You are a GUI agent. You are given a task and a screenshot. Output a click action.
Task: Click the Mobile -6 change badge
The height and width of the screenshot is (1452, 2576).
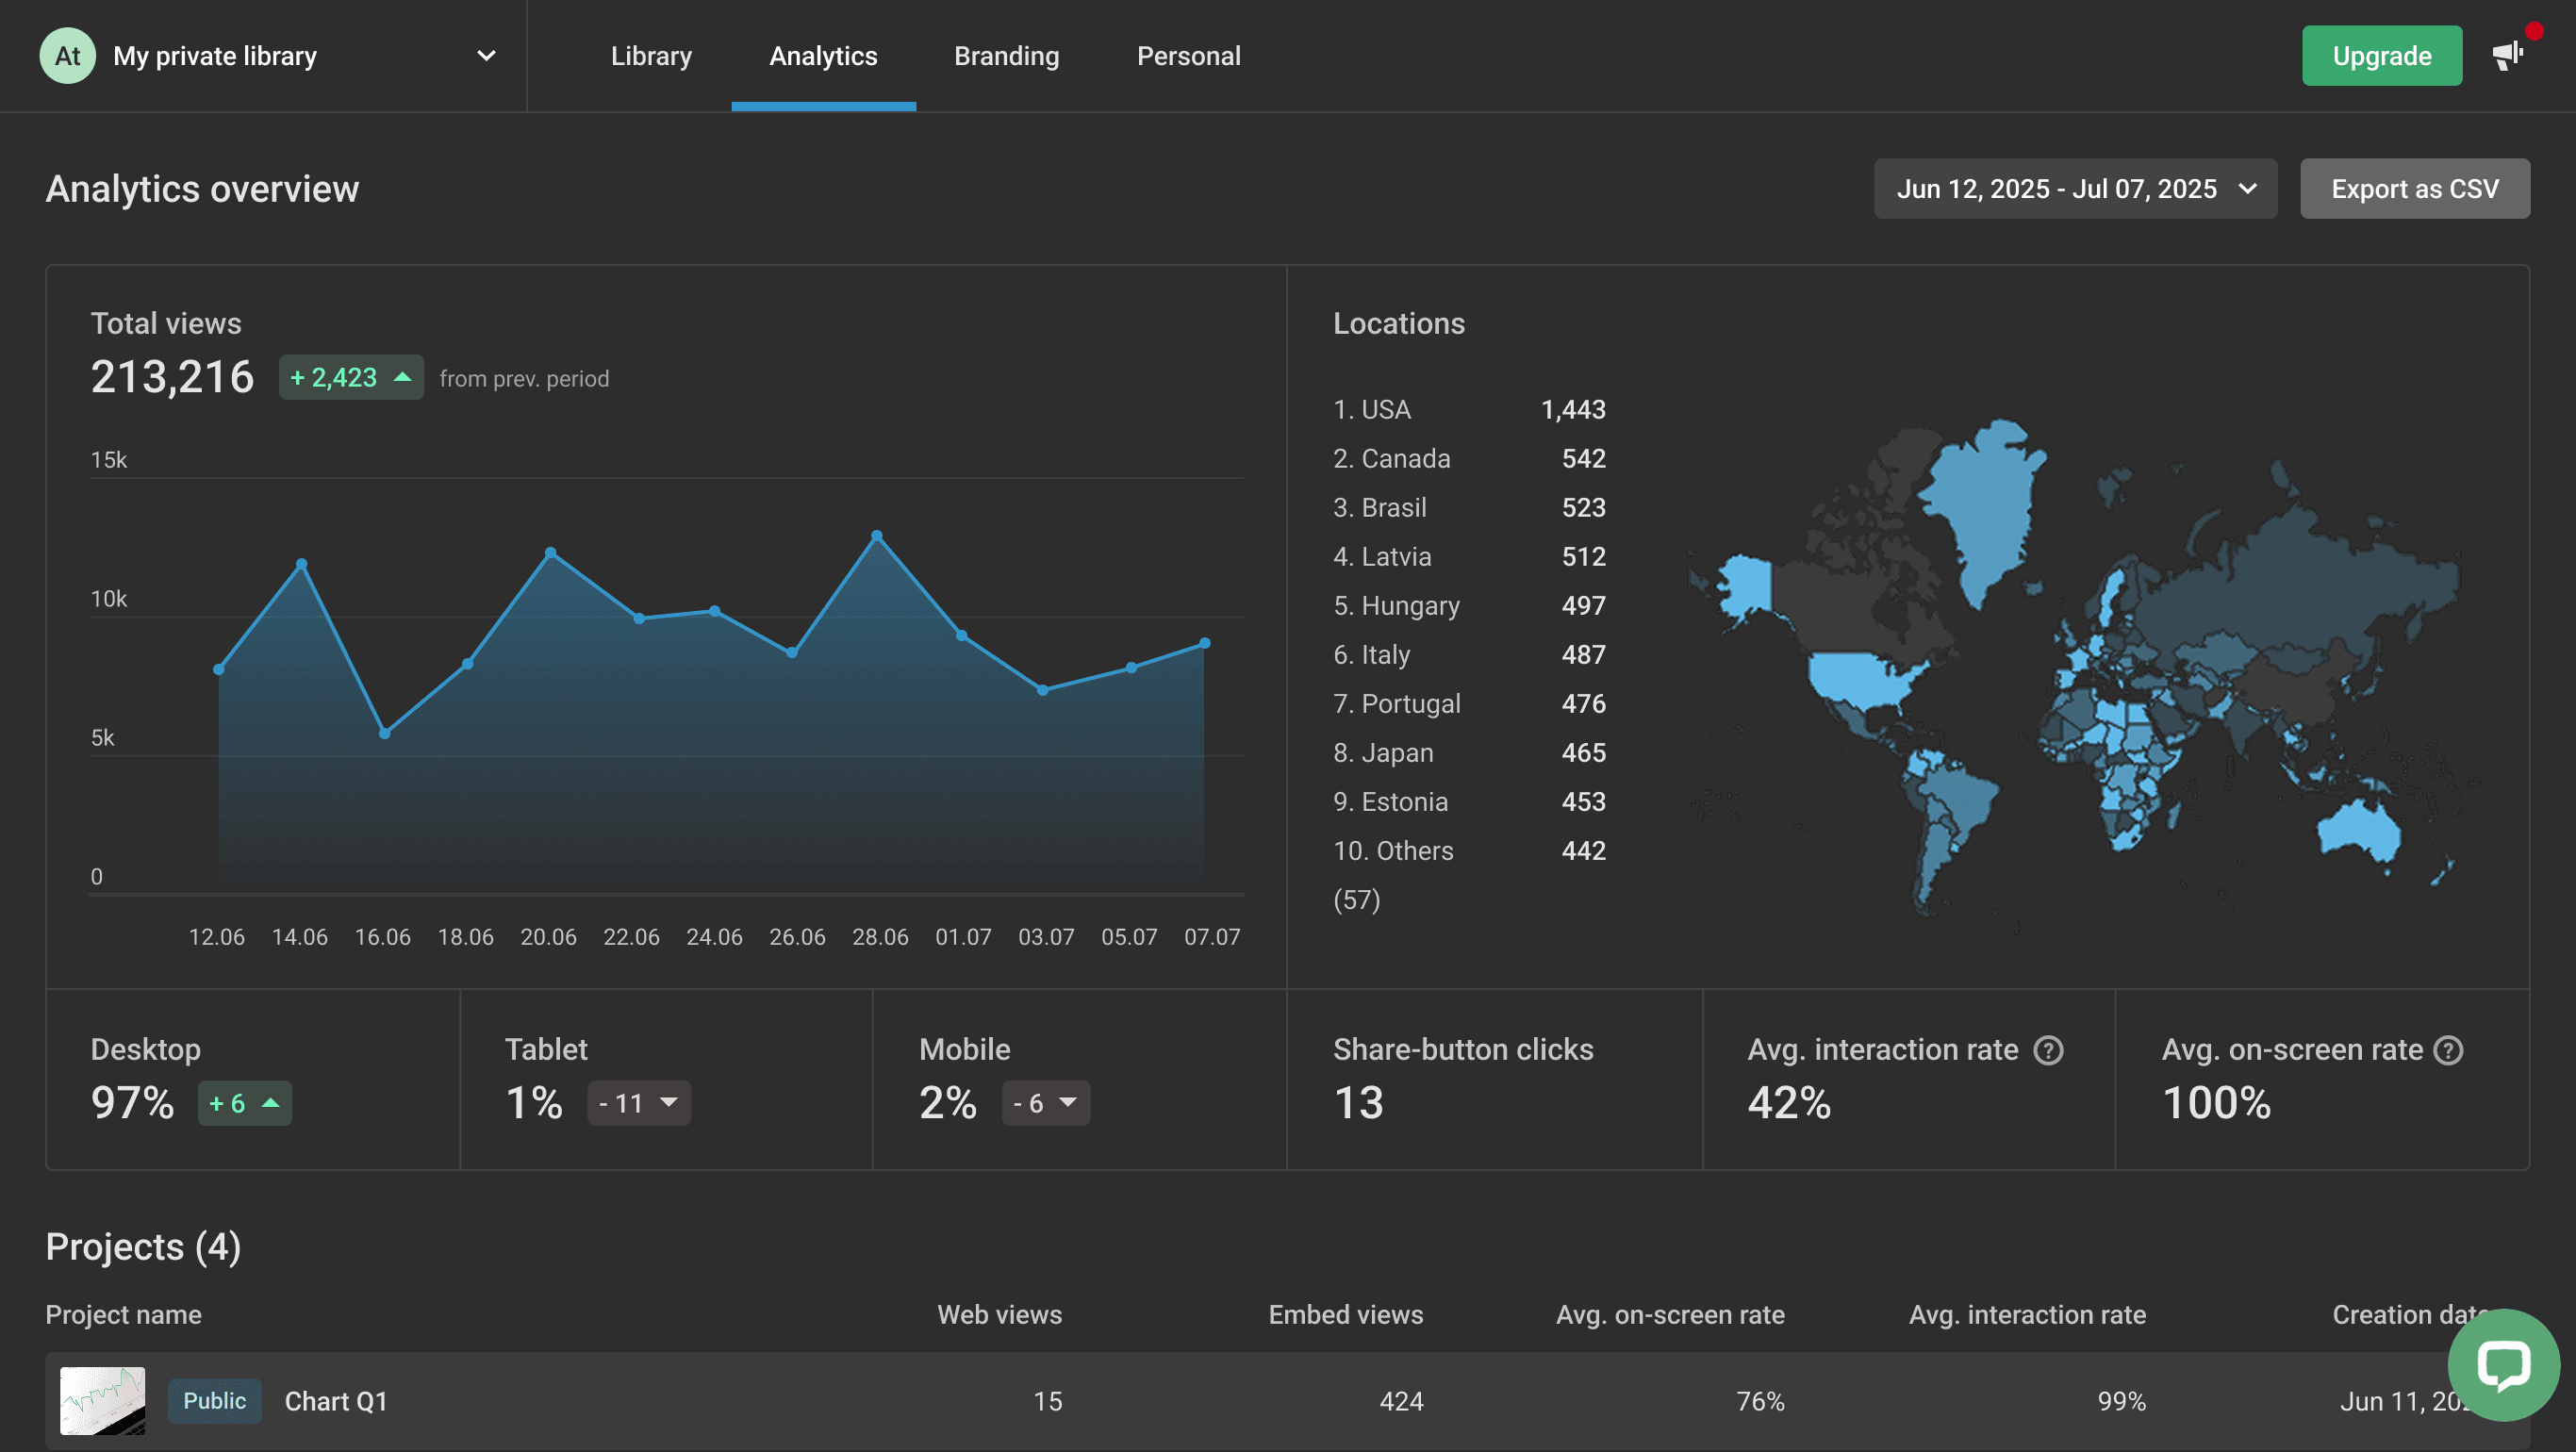point(1045,1103)
